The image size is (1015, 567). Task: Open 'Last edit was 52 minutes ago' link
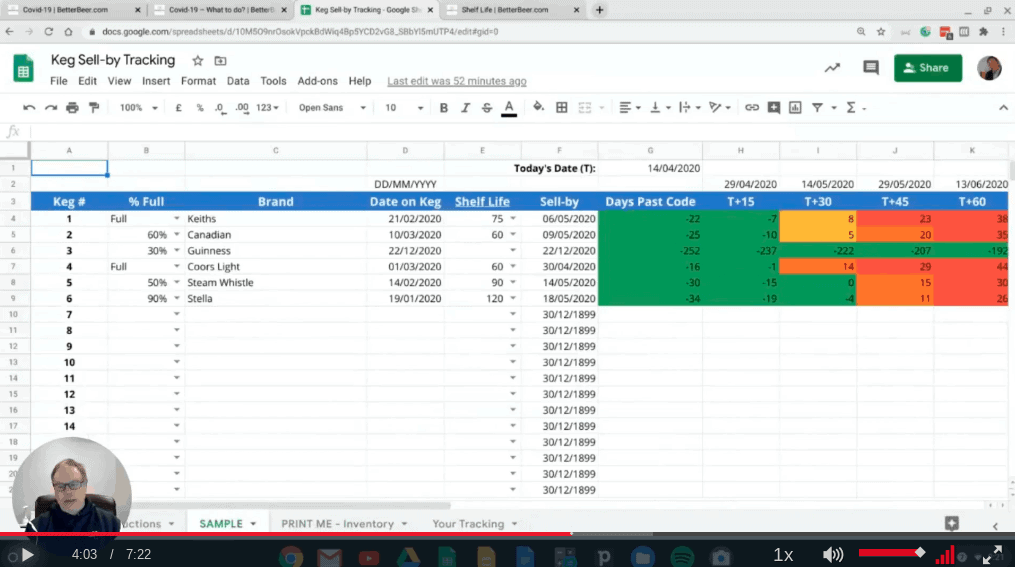point(456,81)
